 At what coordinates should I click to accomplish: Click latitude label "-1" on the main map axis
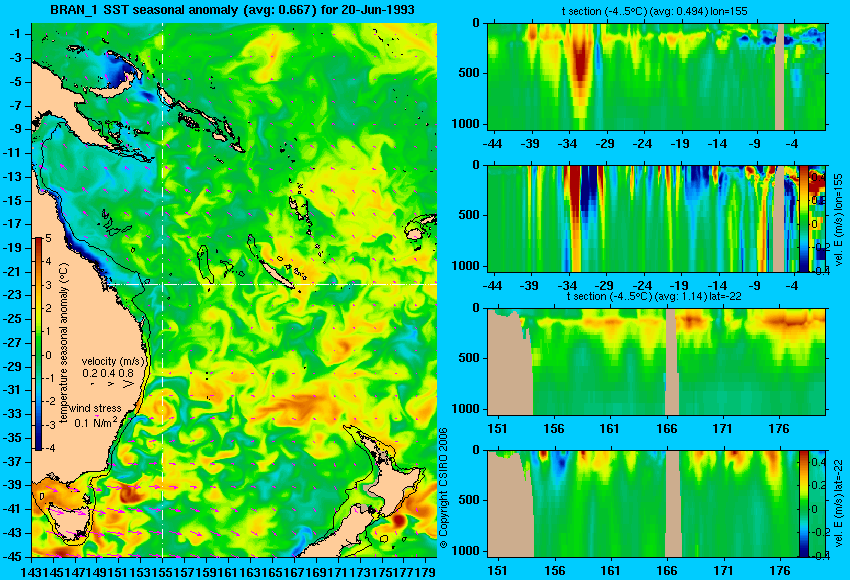tap(15, 34)
